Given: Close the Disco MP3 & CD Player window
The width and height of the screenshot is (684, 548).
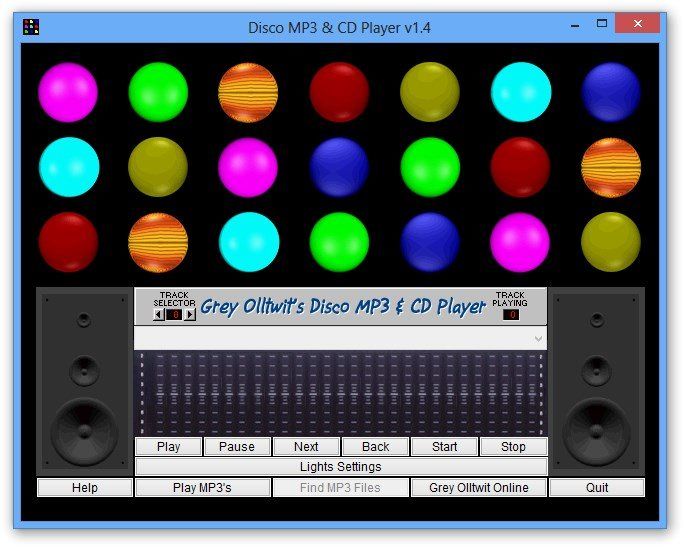Looking at the screenshot, I should tap(637, 24).
